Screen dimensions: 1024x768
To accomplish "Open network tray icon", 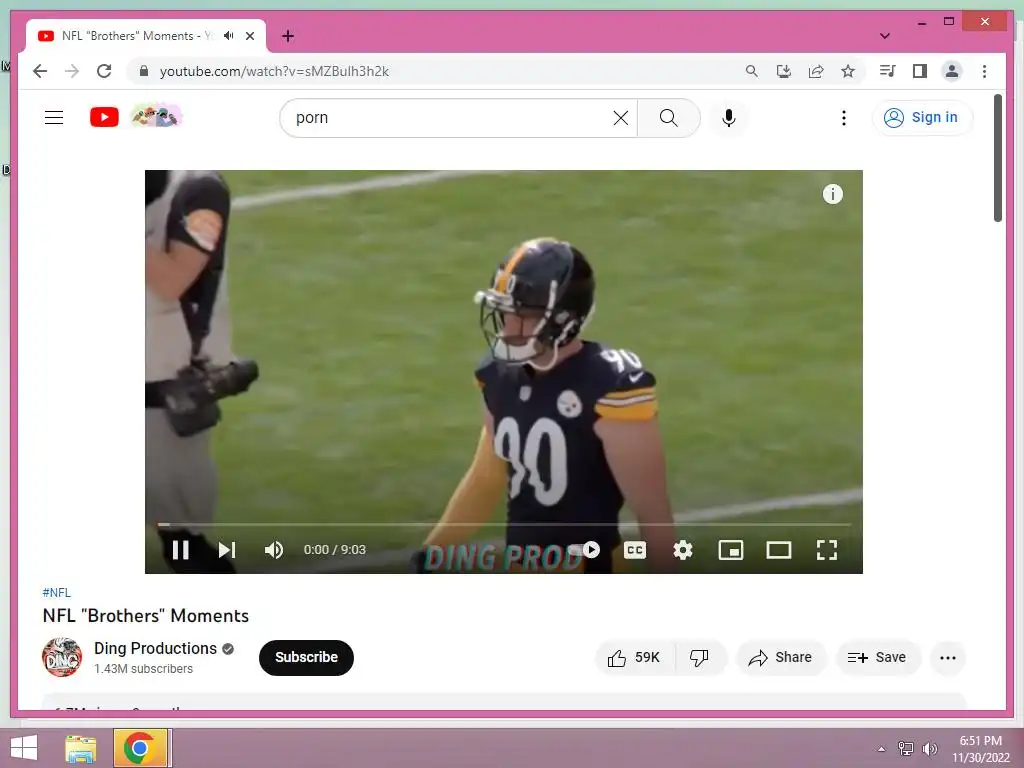I will pyautogui.click(x=906, y=749).
